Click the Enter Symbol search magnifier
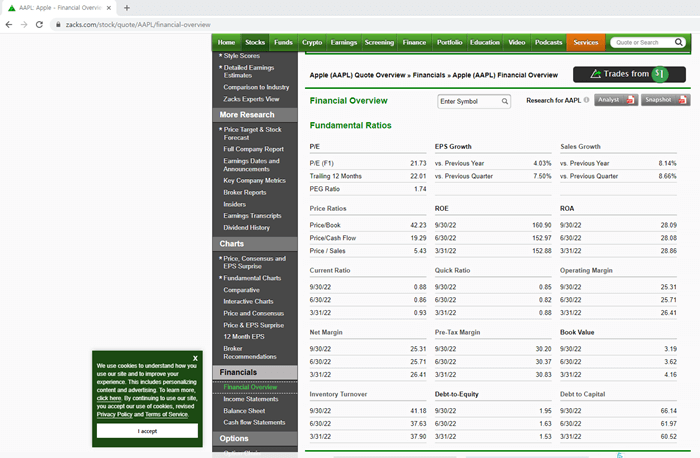Viewport: 700px width, 458px height. click(x=504, y=101)
